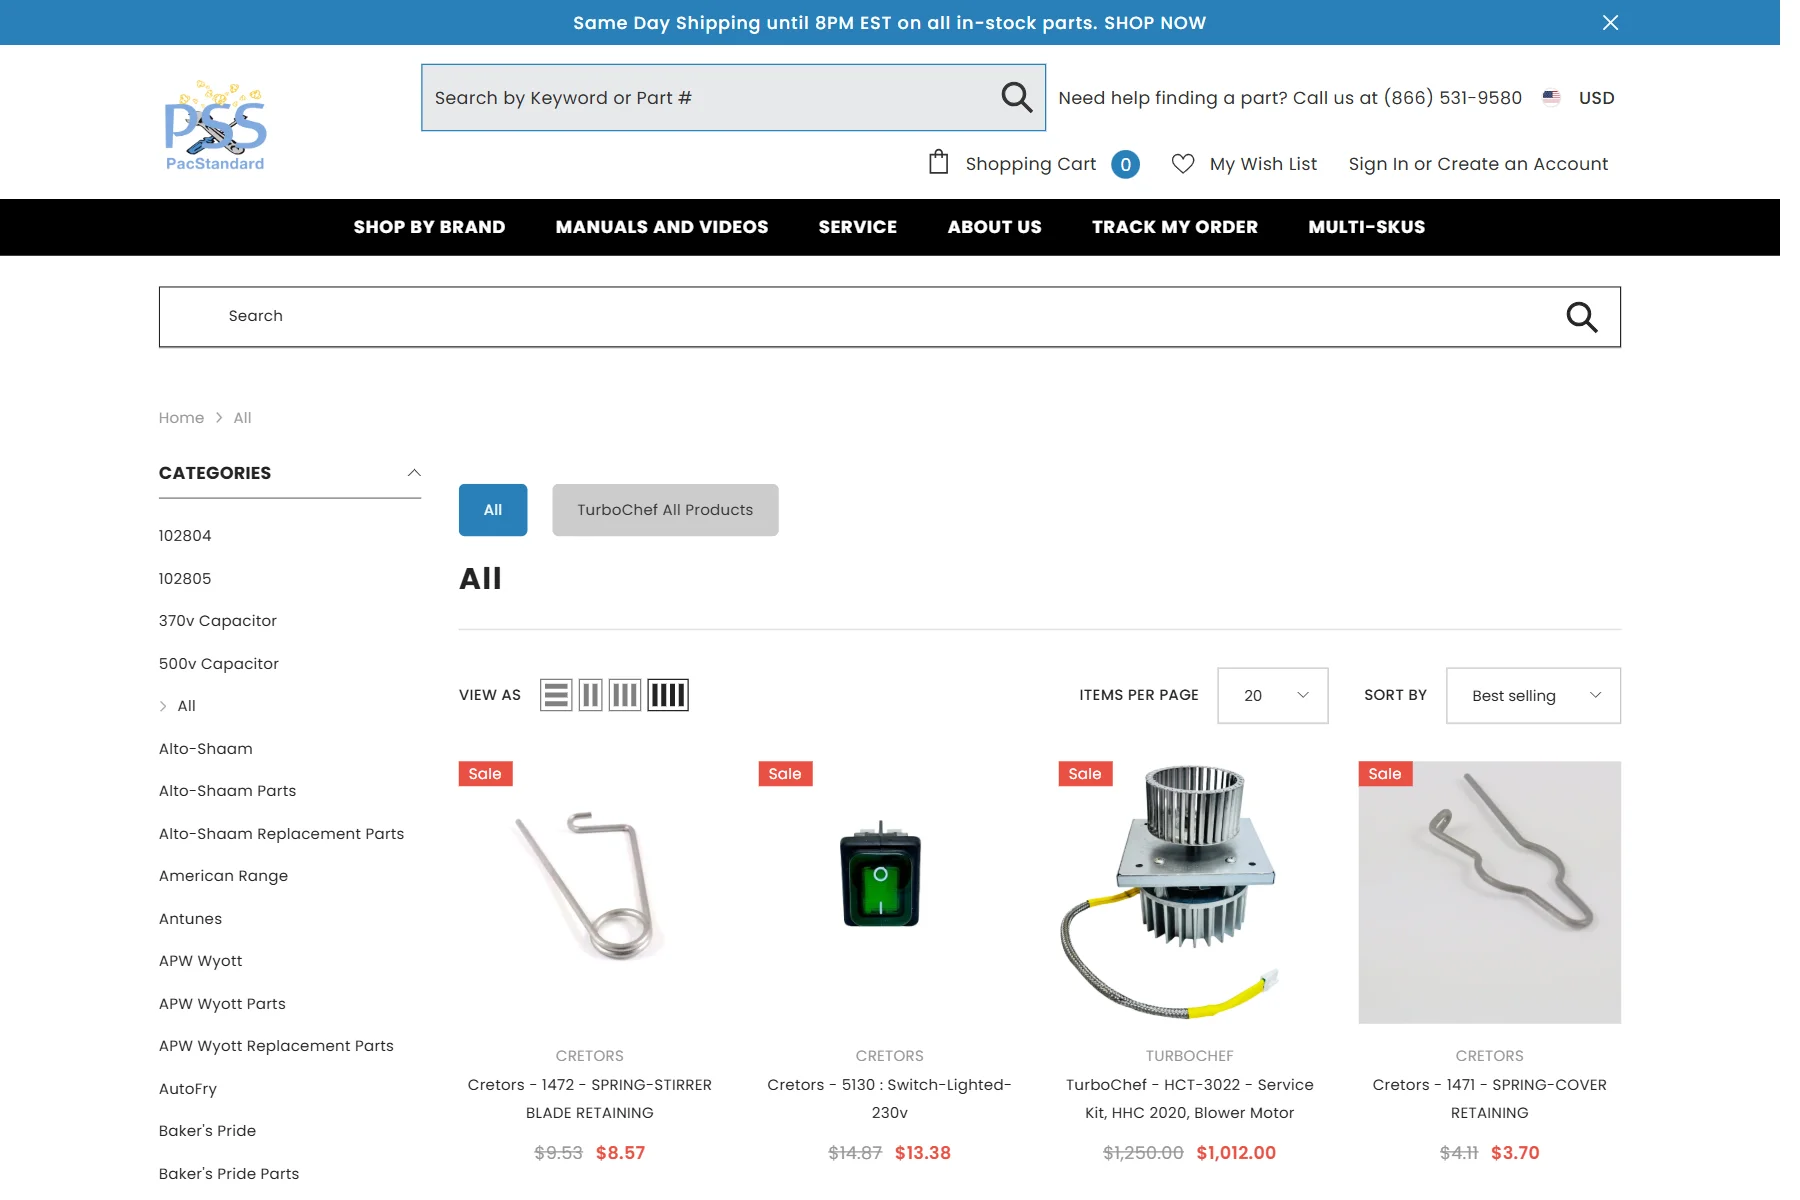Open the green lighted switch product image
This screenshot has width=1800, height=1200.
pos(890,892)
